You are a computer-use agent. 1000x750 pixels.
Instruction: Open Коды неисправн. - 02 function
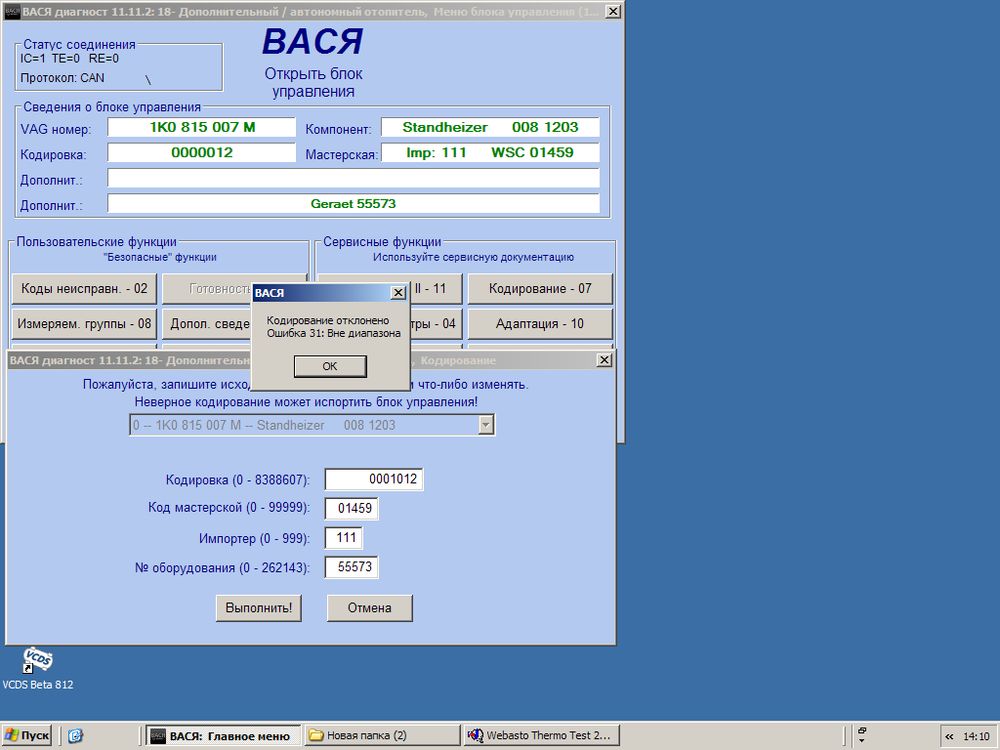click(84, 289)
